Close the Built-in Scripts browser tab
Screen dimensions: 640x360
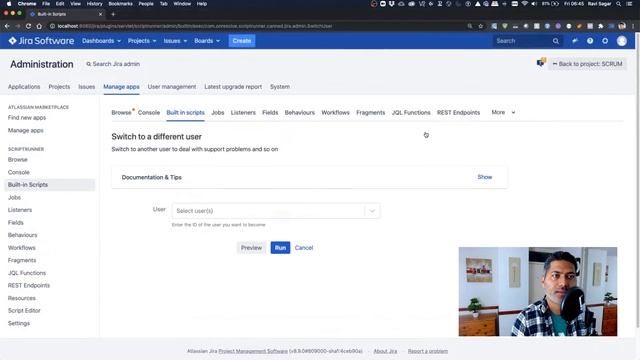100,14
